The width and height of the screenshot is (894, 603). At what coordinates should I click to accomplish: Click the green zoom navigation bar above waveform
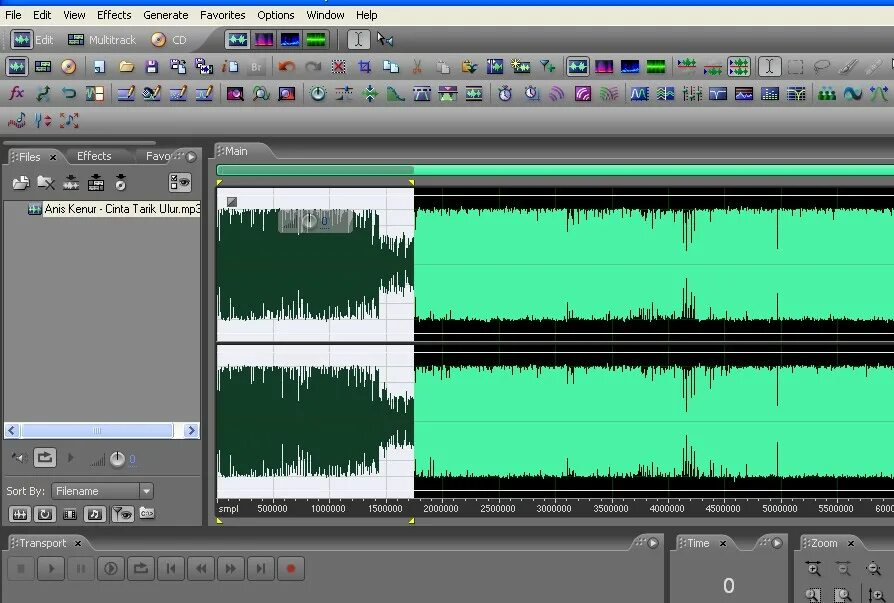click(555, 170)
